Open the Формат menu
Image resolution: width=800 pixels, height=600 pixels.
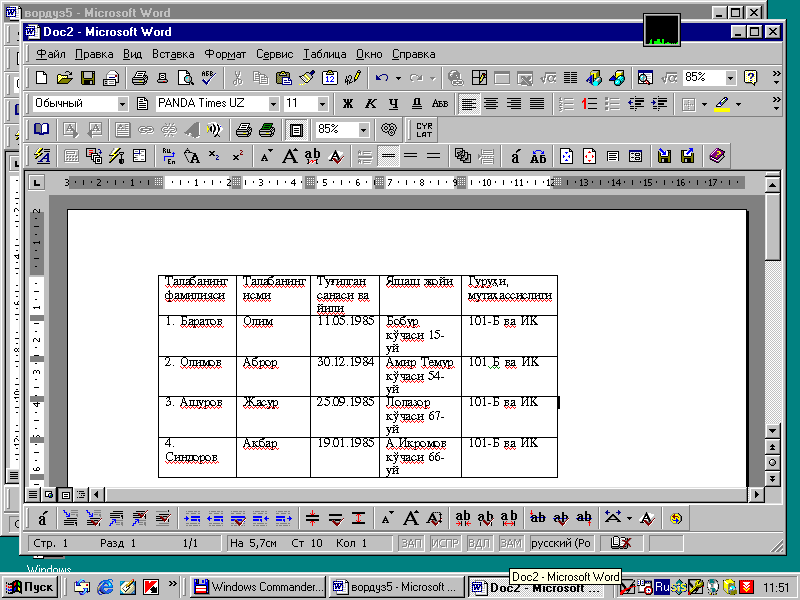(x=225, y=54)
